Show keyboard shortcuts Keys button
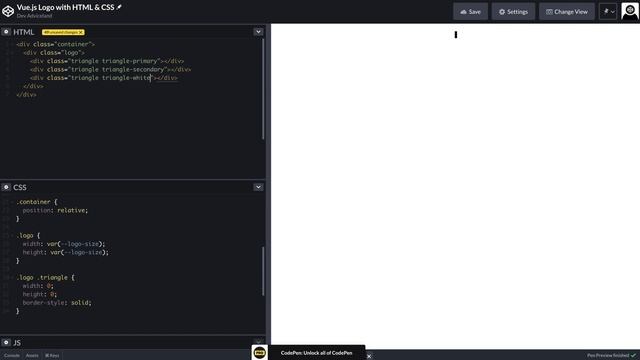 (52, 356)
